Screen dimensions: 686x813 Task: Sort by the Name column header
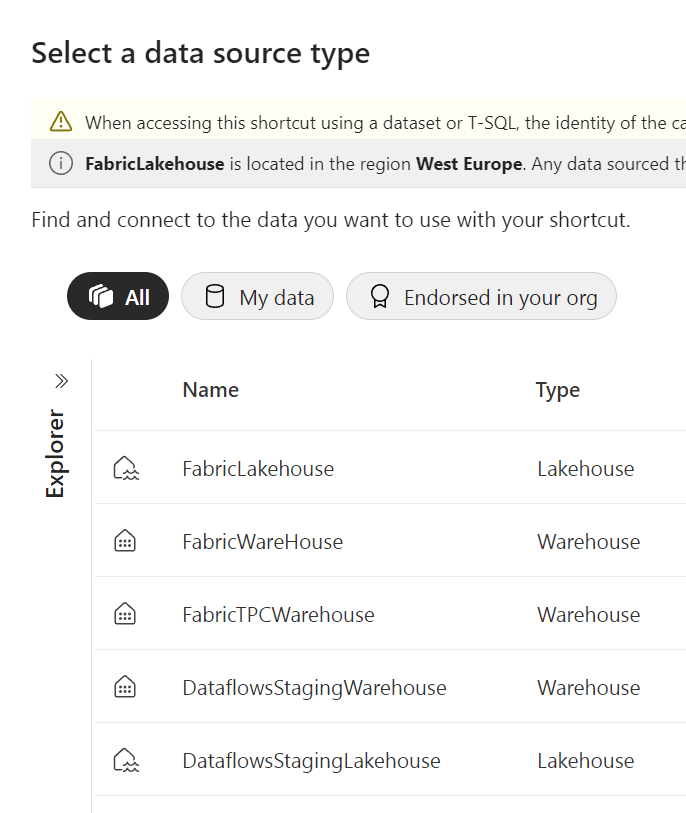click(210, 390)
